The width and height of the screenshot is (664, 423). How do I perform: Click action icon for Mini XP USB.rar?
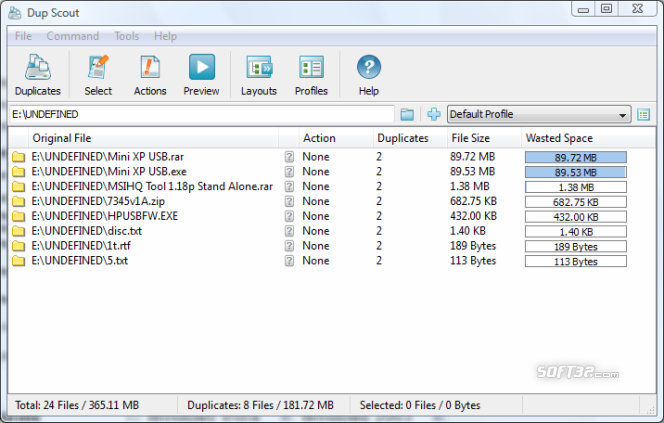coord(289,157)
